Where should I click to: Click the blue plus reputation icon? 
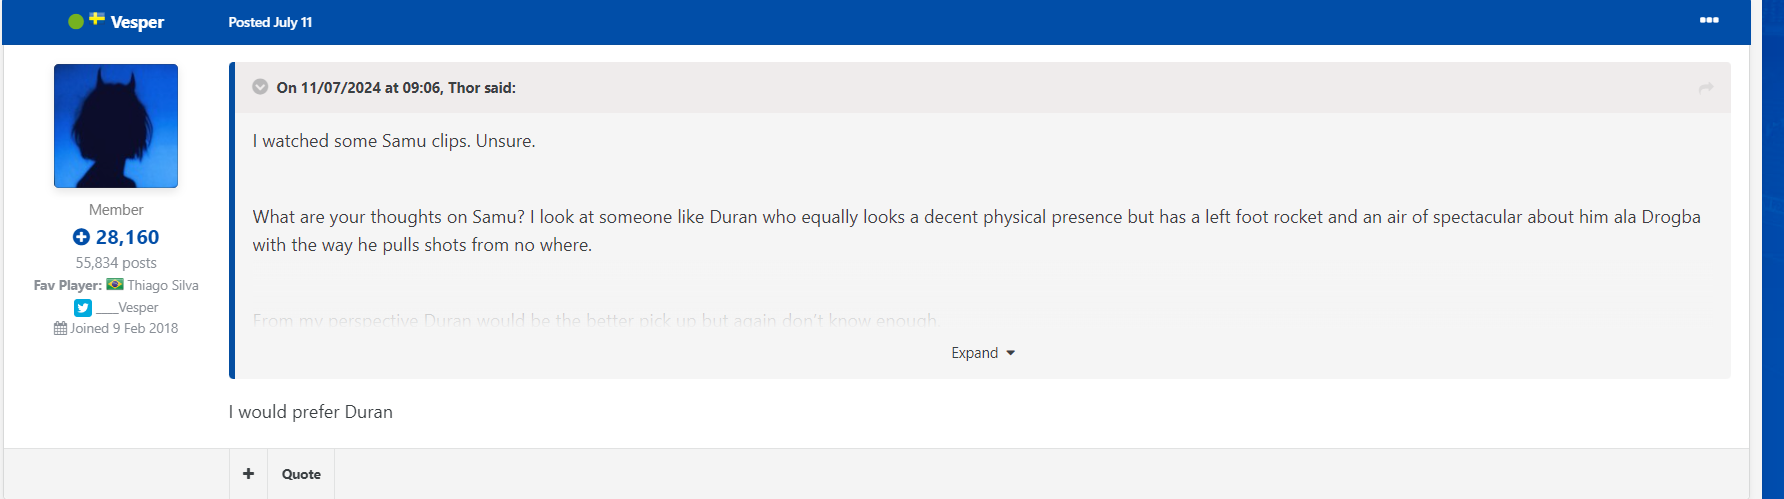point(81,237)
